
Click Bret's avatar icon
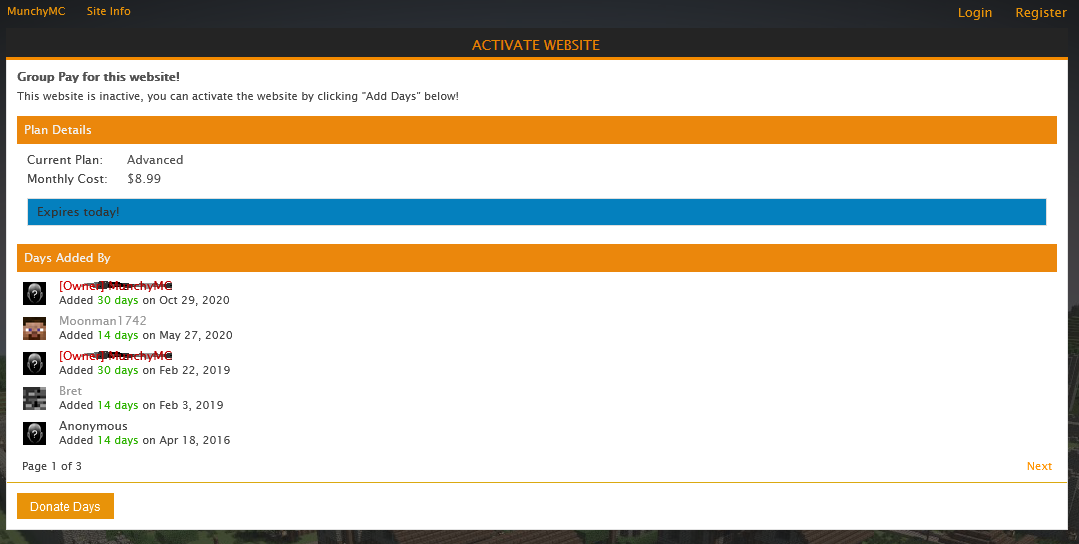(x=34, y=398)
